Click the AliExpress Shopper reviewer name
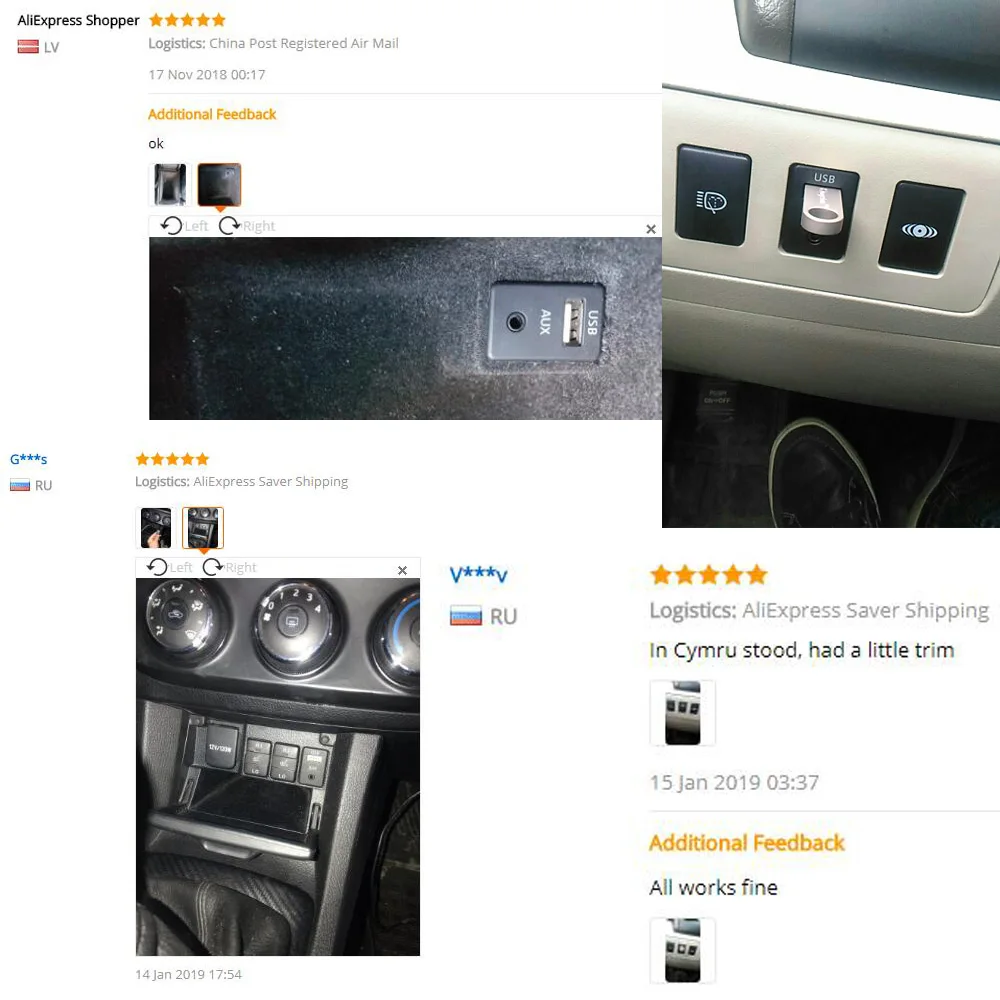 tap(78, 20)
